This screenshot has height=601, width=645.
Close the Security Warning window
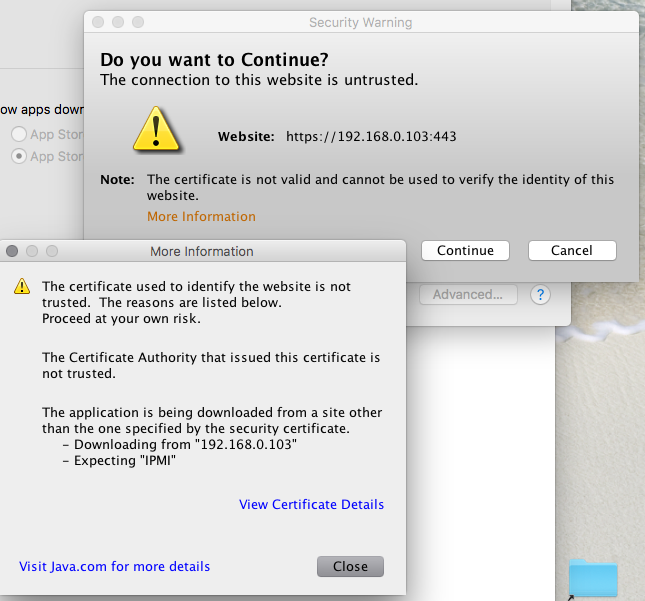[x=98, y=22]
